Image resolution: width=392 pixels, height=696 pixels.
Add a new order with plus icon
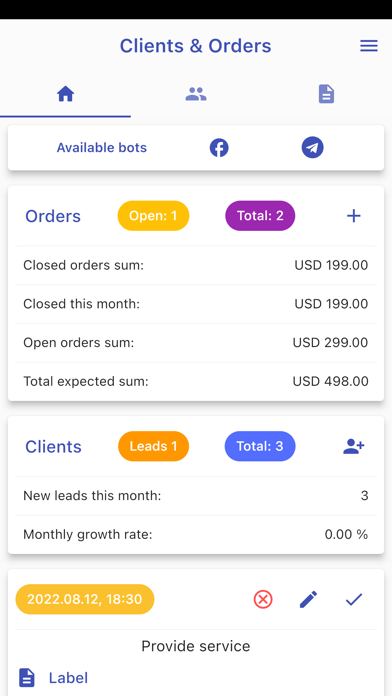pyautogui.click(x=354, y=216)
